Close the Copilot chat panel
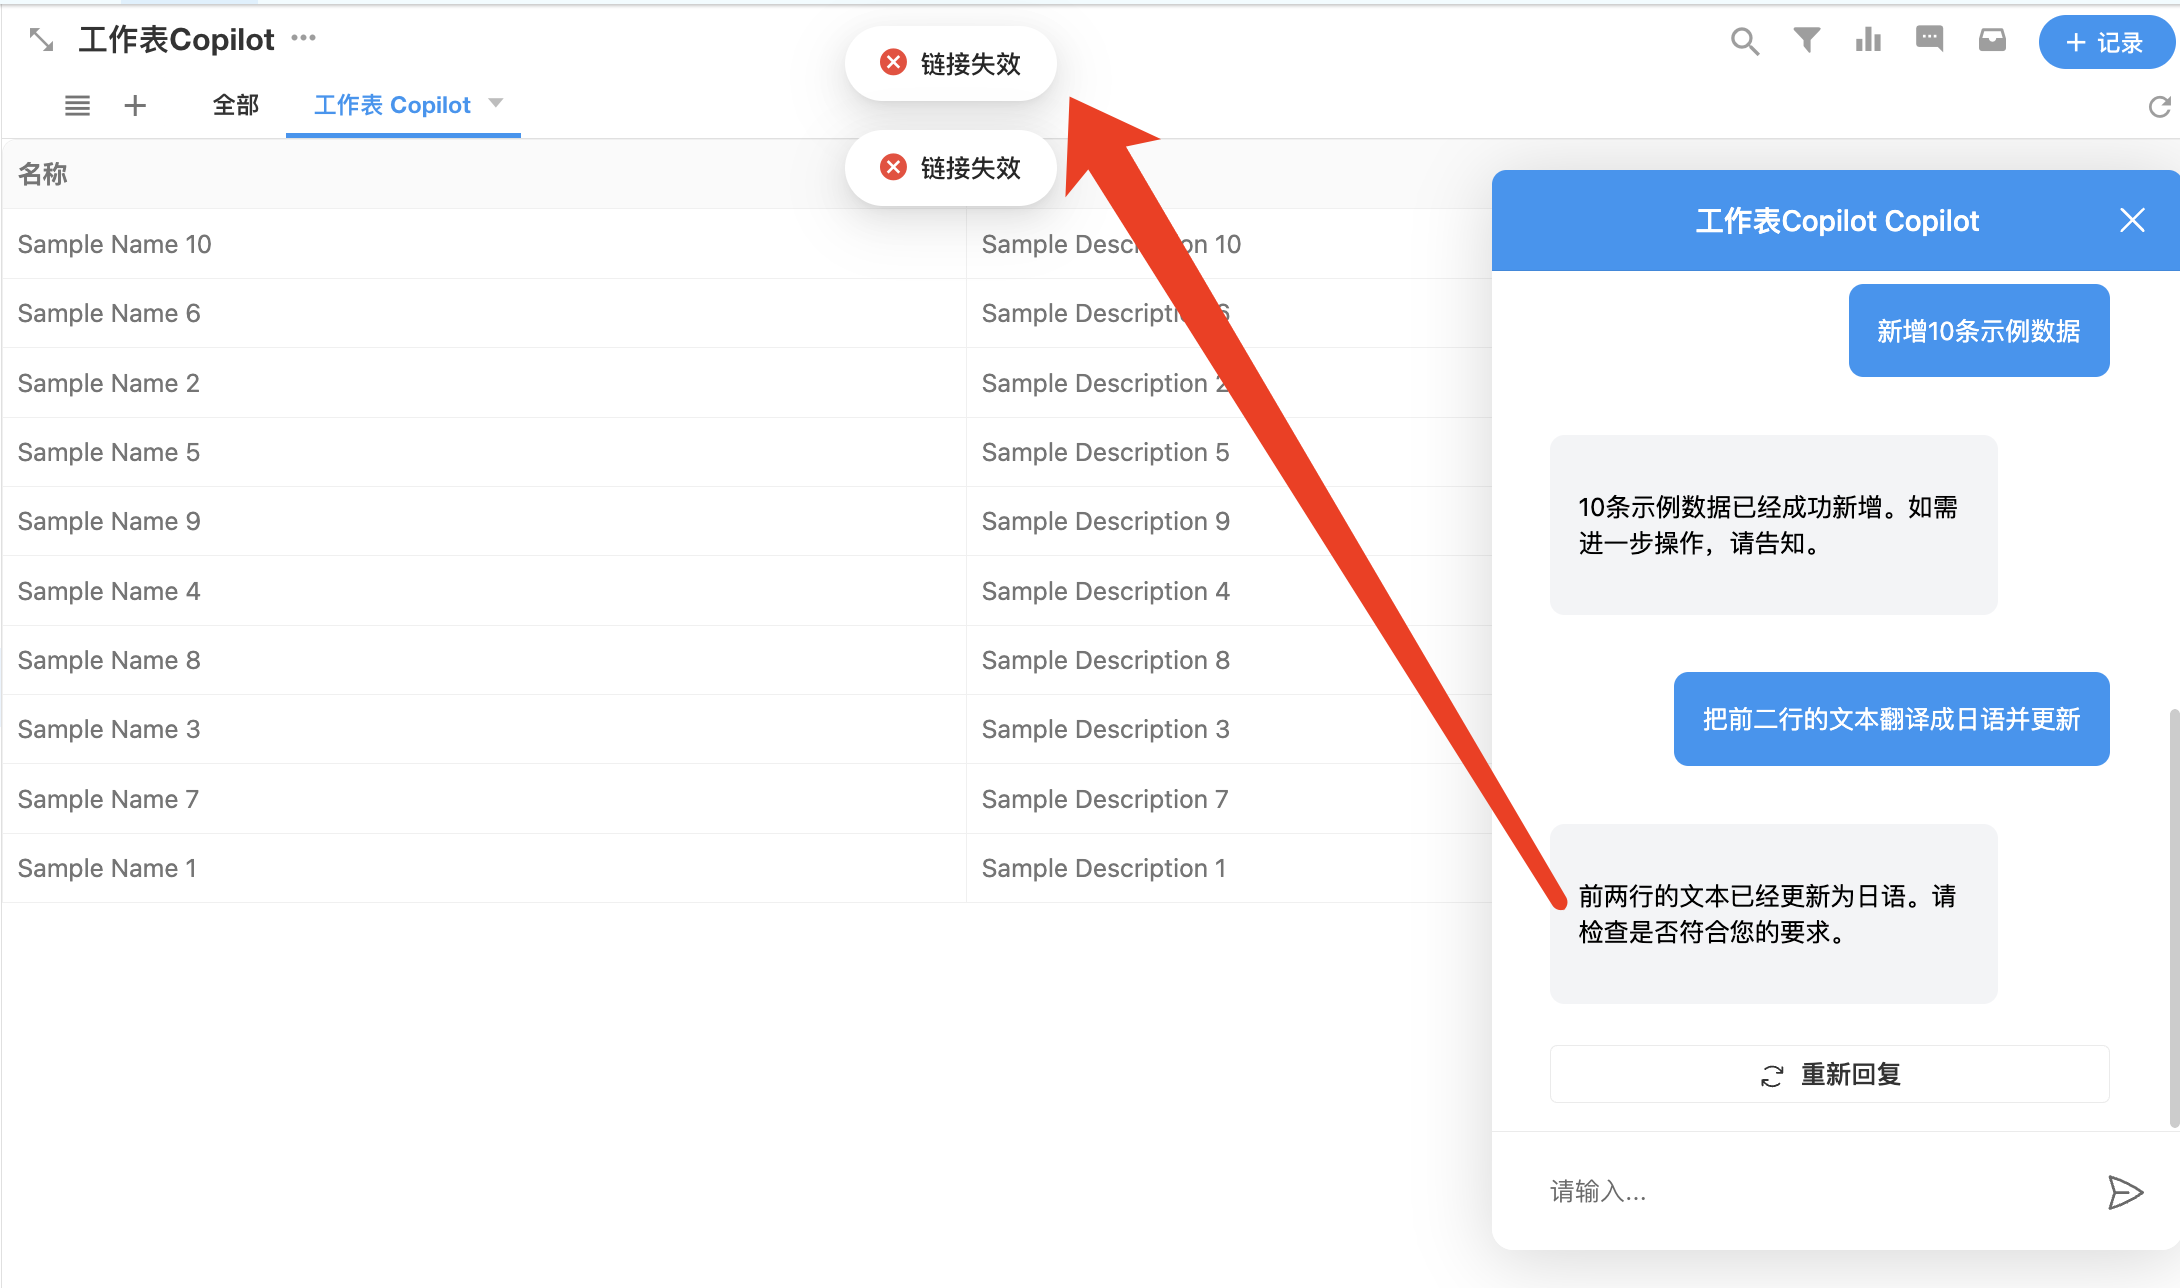Viewport: 2180px width, 1288px height. tap(2132, 220)
